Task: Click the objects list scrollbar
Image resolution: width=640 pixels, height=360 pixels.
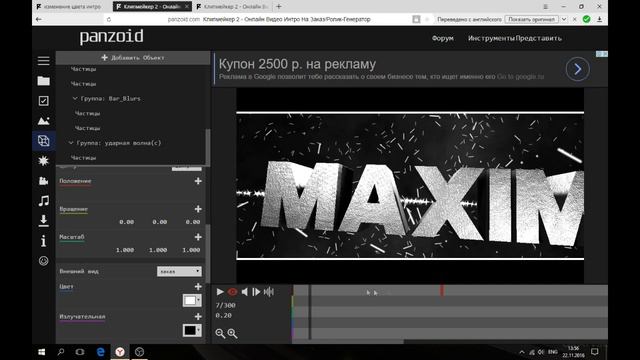Action: 208,147
